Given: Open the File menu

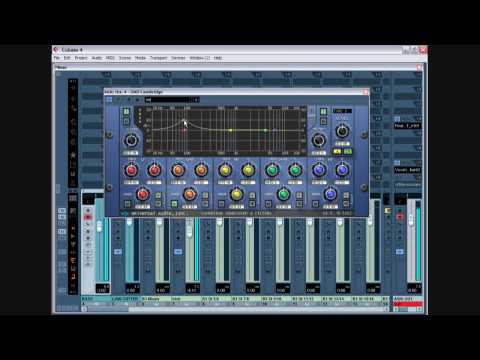Looking at the screenshot, I should pyautogui.click(x=57, y=58).
